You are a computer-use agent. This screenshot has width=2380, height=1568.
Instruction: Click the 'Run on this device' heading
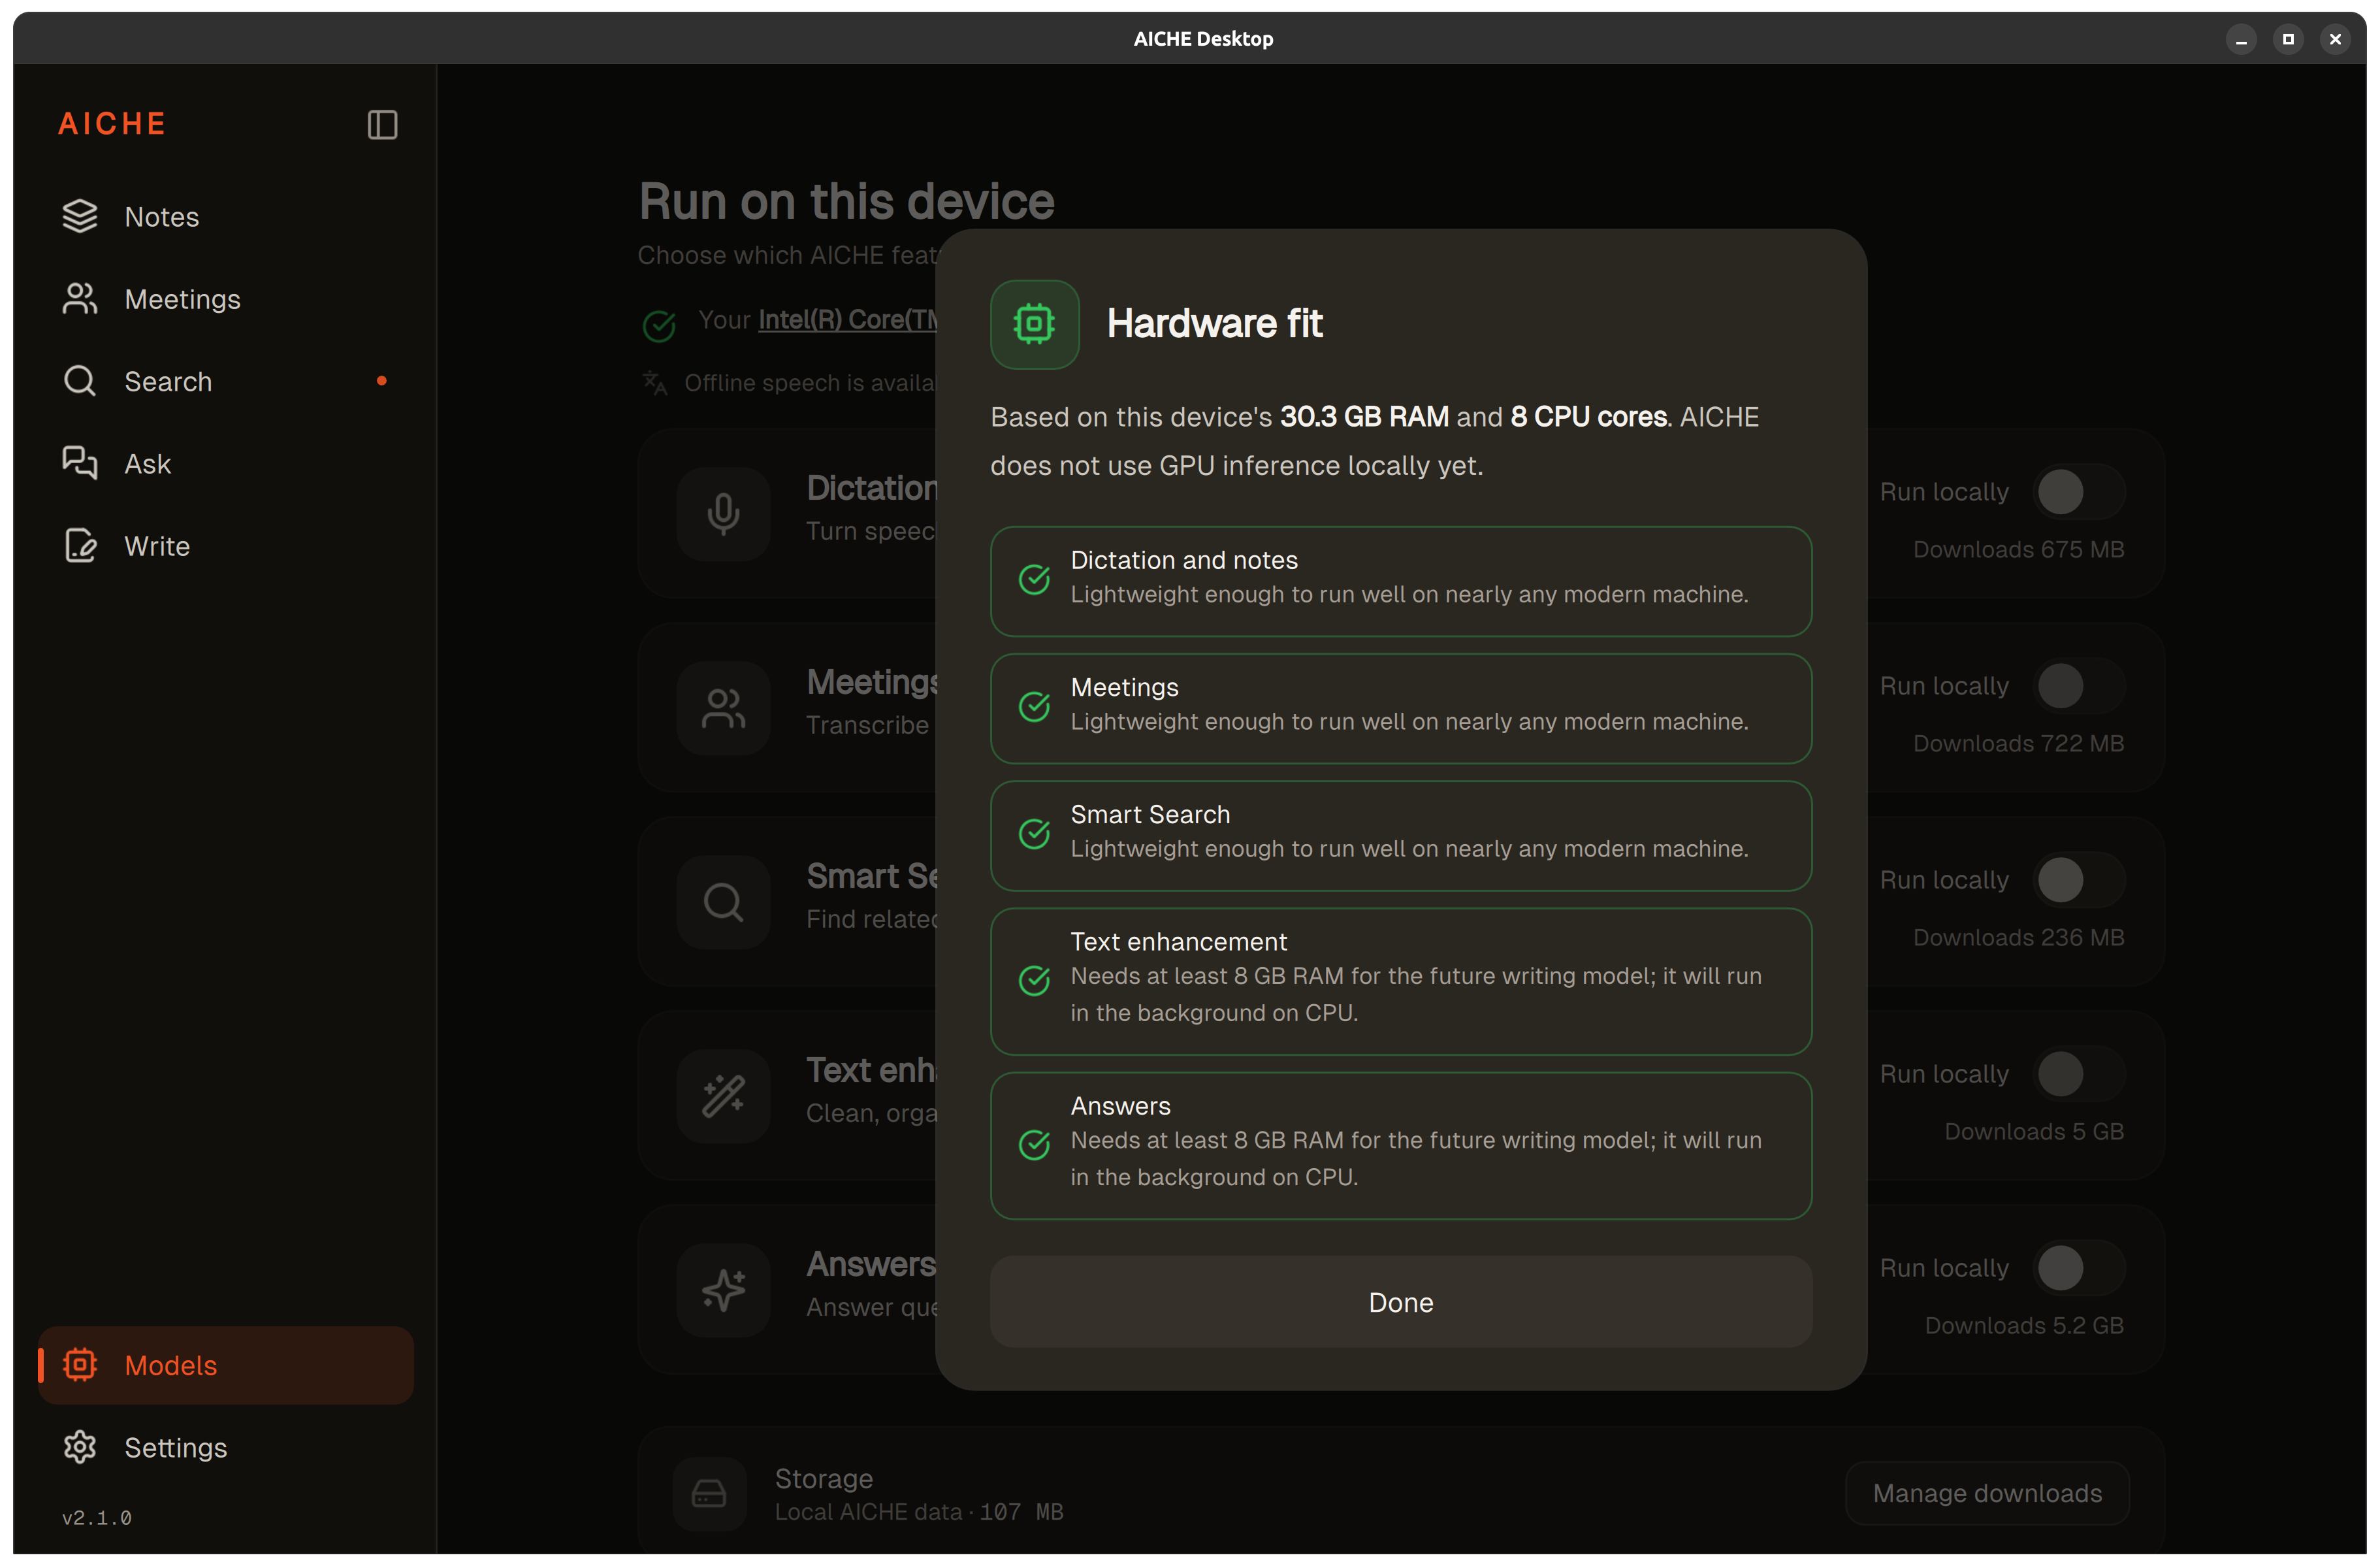pyautogui.click(x=846, y=201)
